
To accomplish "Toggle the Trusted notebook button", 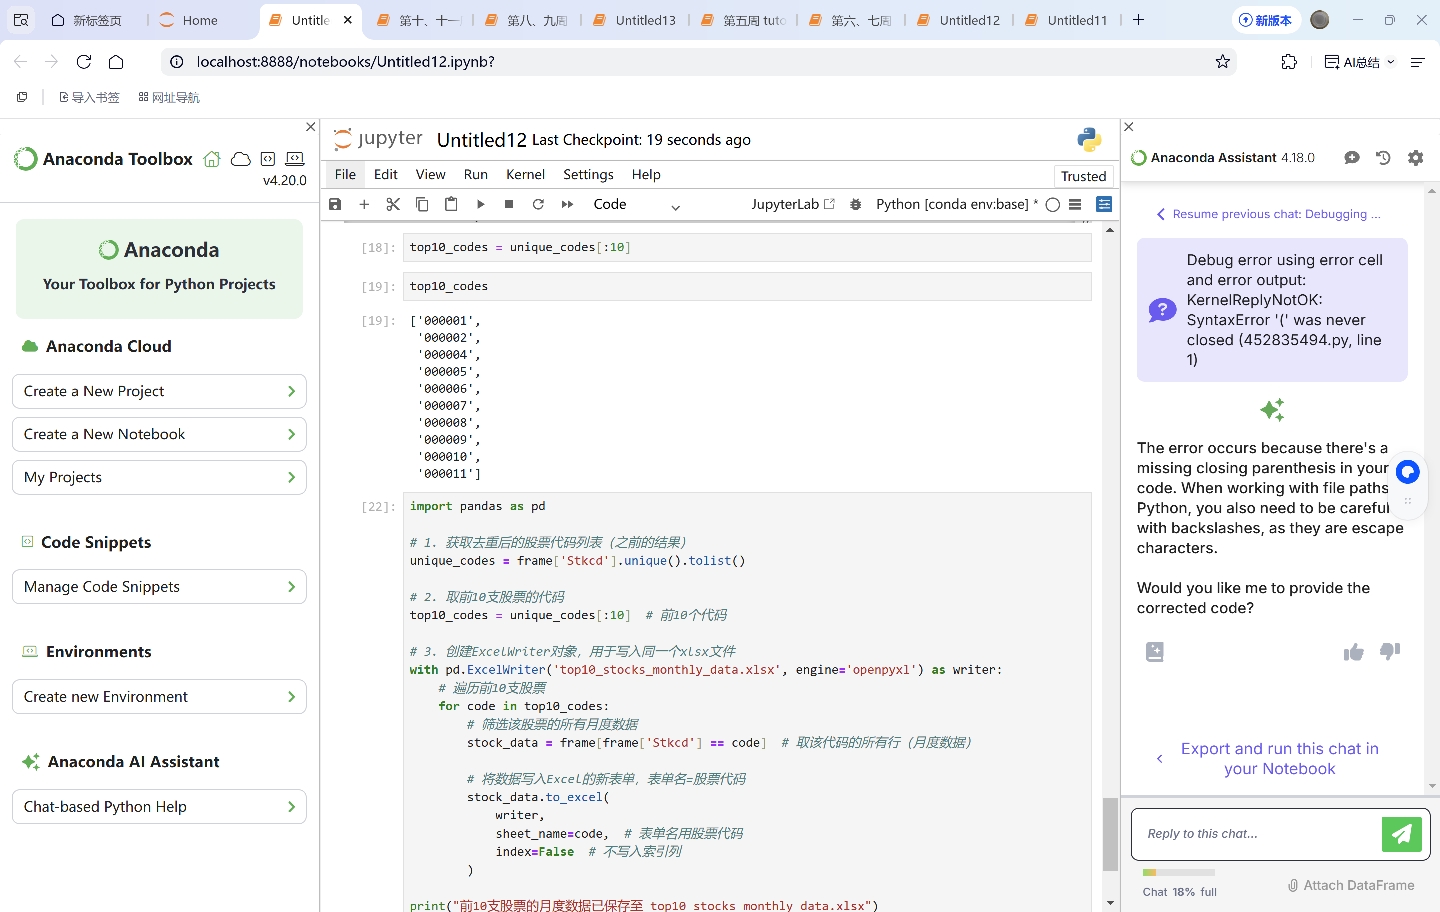I will click(x=1083, y=176).
